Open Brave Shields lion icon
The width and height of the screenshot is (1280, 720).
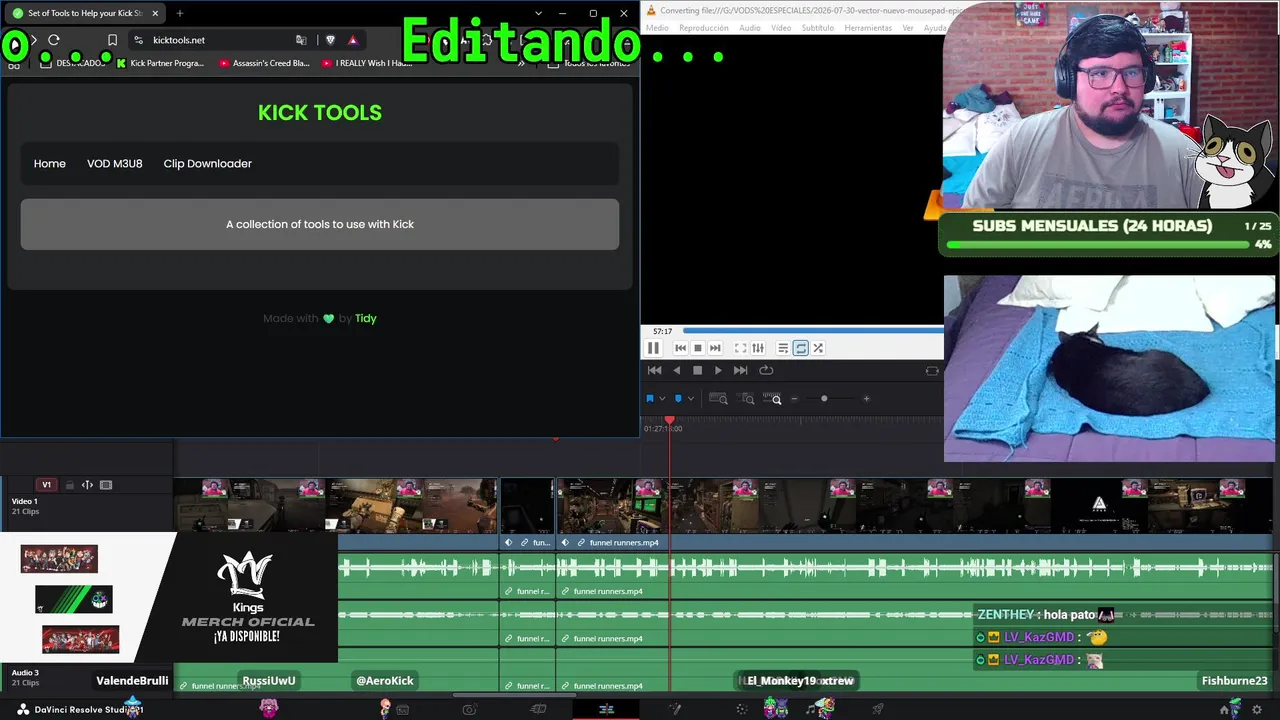tap(331, 40)
